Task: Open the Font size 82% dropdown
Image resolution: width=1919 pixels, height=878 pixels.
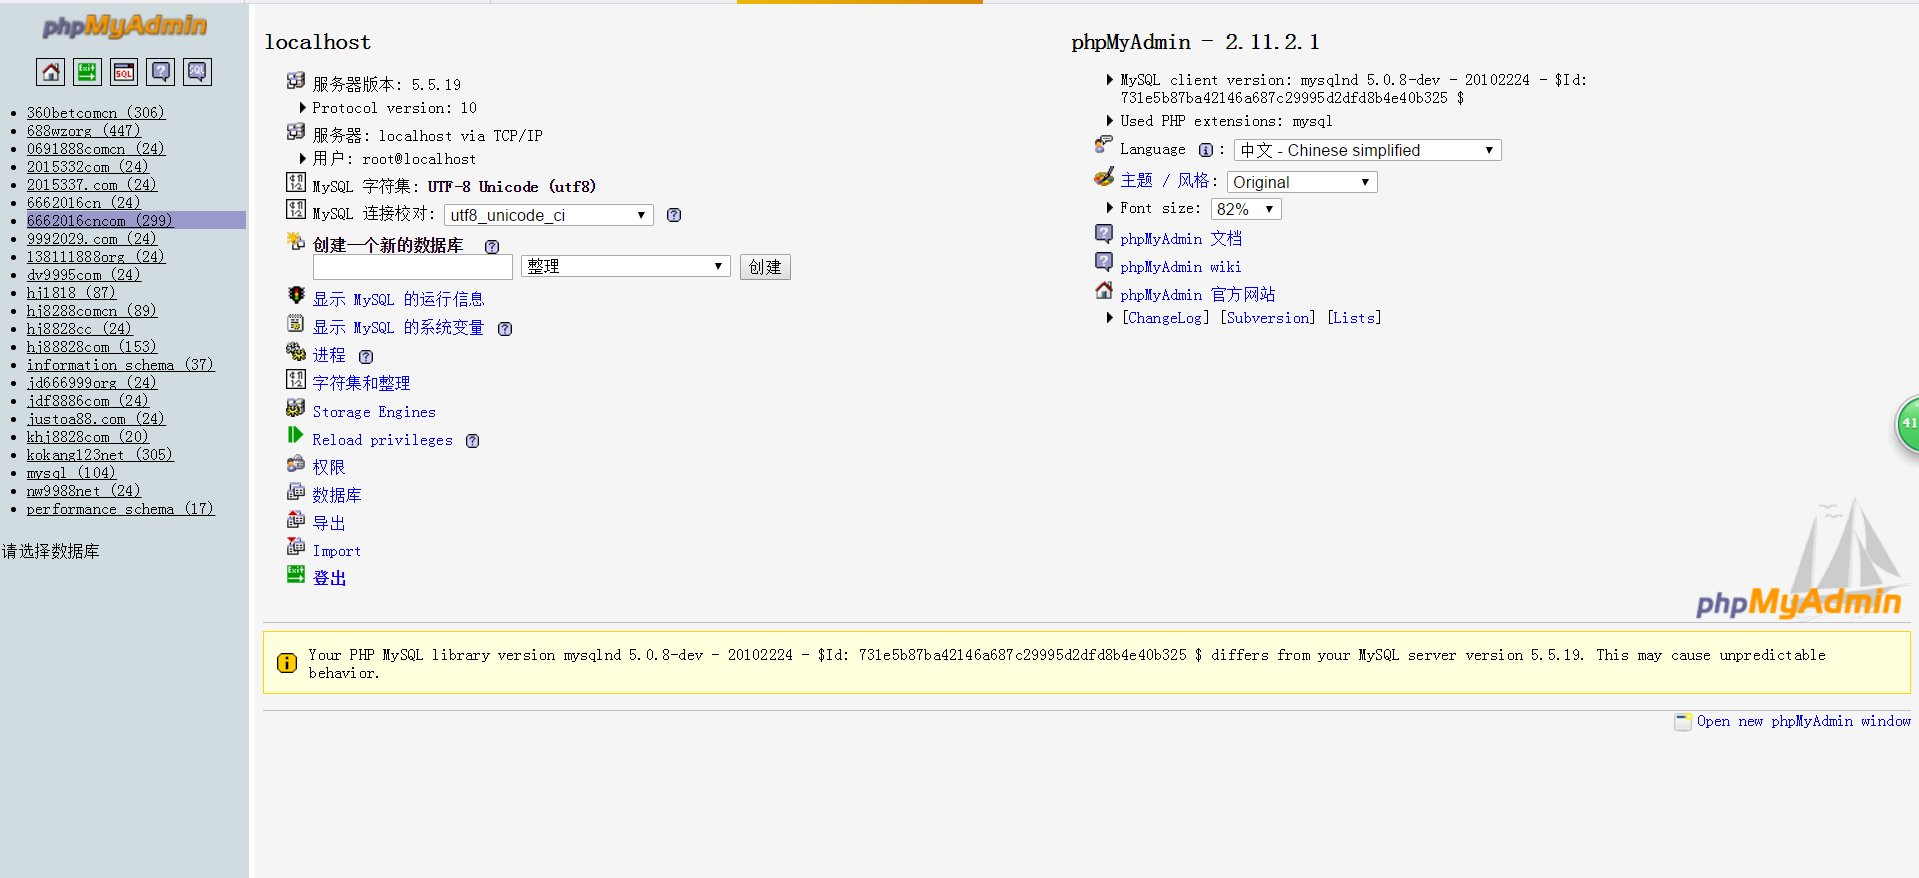Action: point(1246,209)
